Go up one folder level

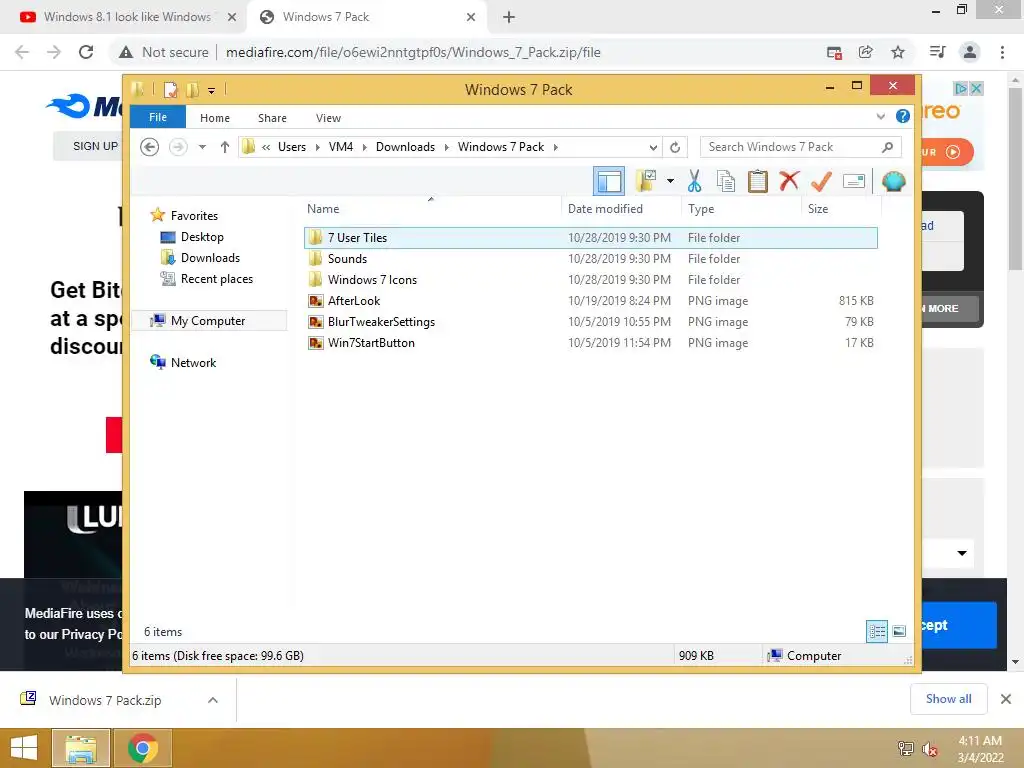point(225,147)
